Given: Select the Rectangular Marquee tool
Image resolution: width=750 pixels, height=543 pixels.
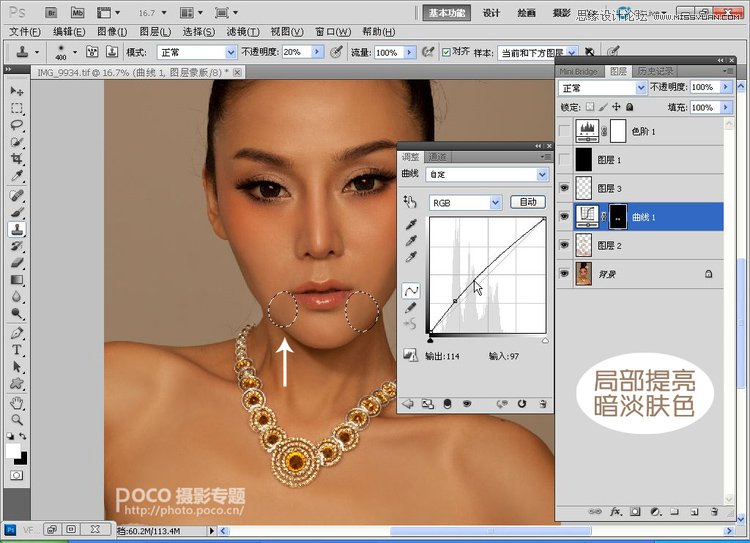Looking at the screenshot, I should [17, 108].
